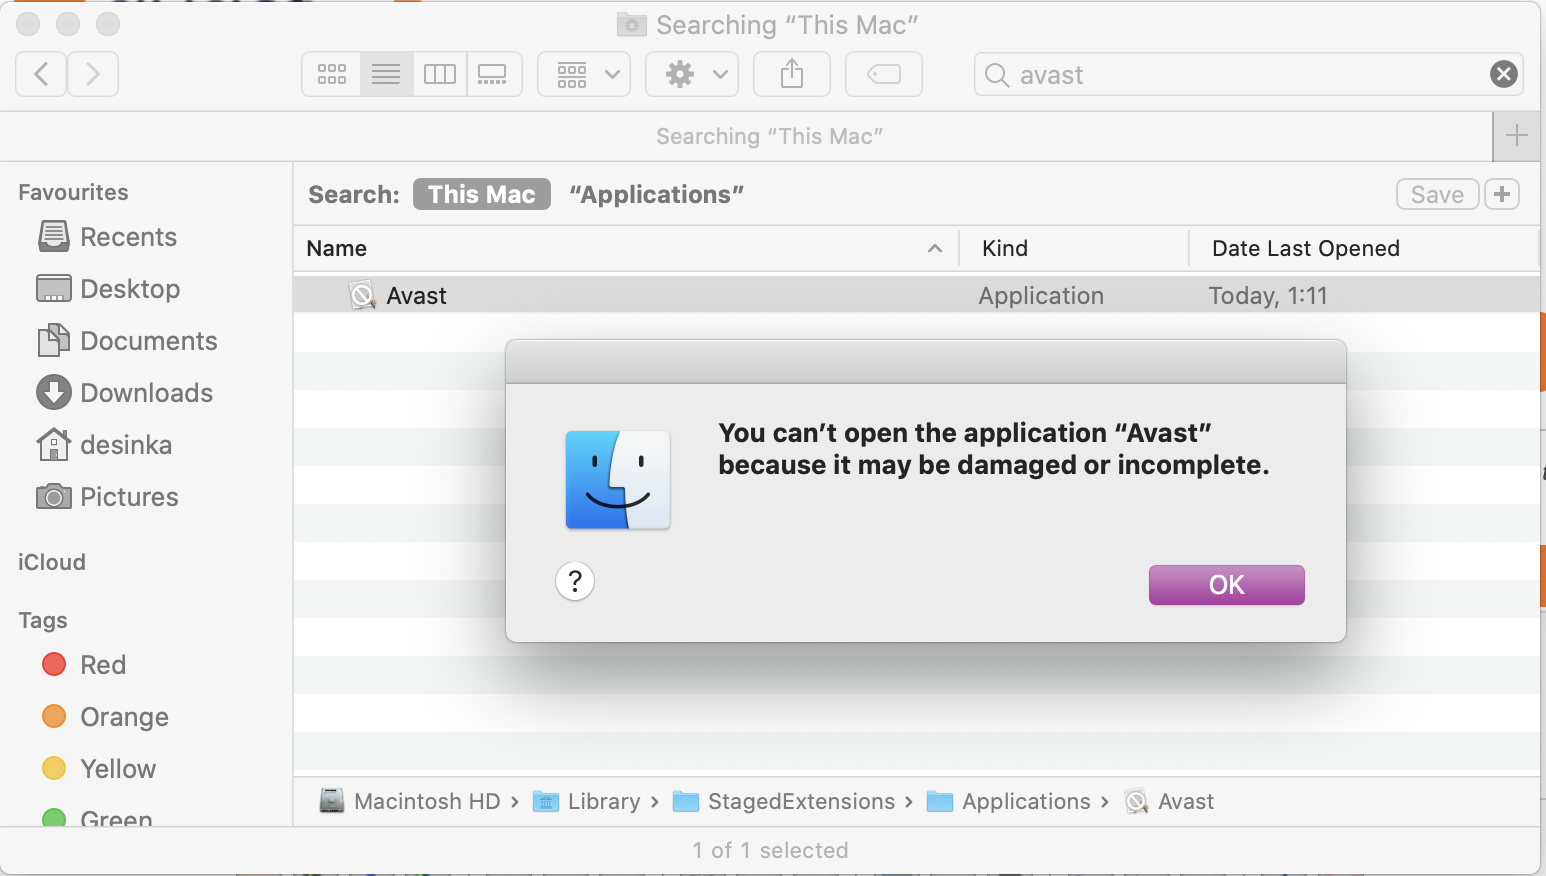This screenshot has height=876, width=1546.
Task: Open the Share options
Action: (x=791, y=73)
